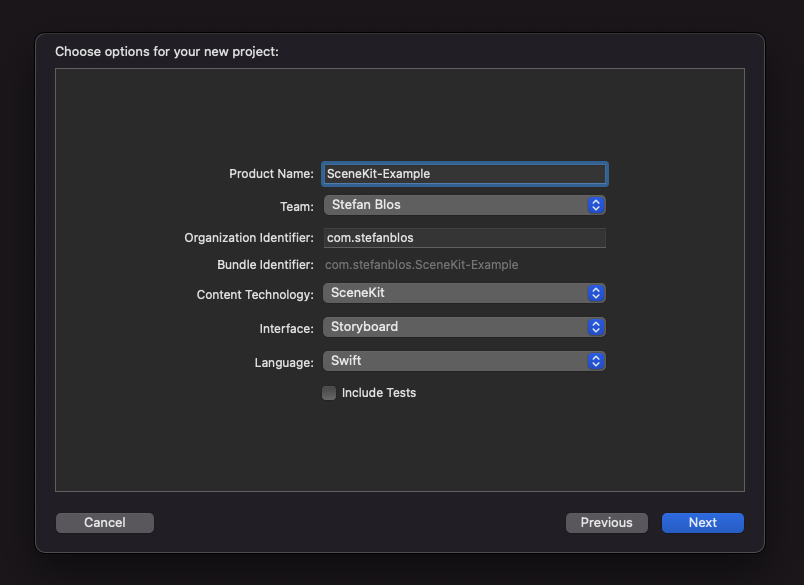Choose a different team via its dropdown
This screenshot has height=585, width=804.
coord(596,206)
